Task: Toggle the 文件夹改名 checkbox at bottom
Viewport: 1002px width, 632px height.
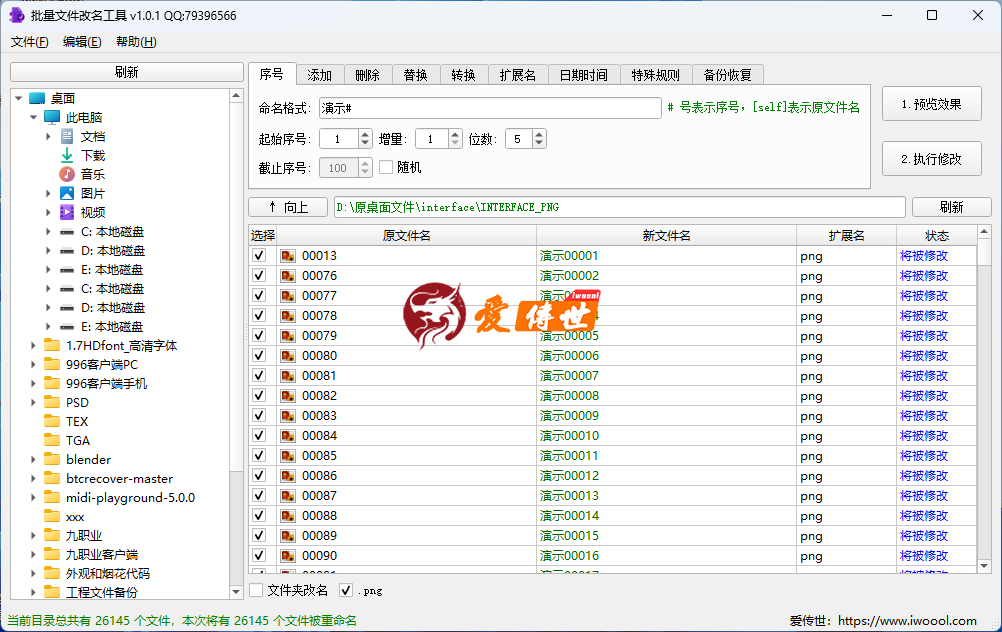Action: point(256,590)
